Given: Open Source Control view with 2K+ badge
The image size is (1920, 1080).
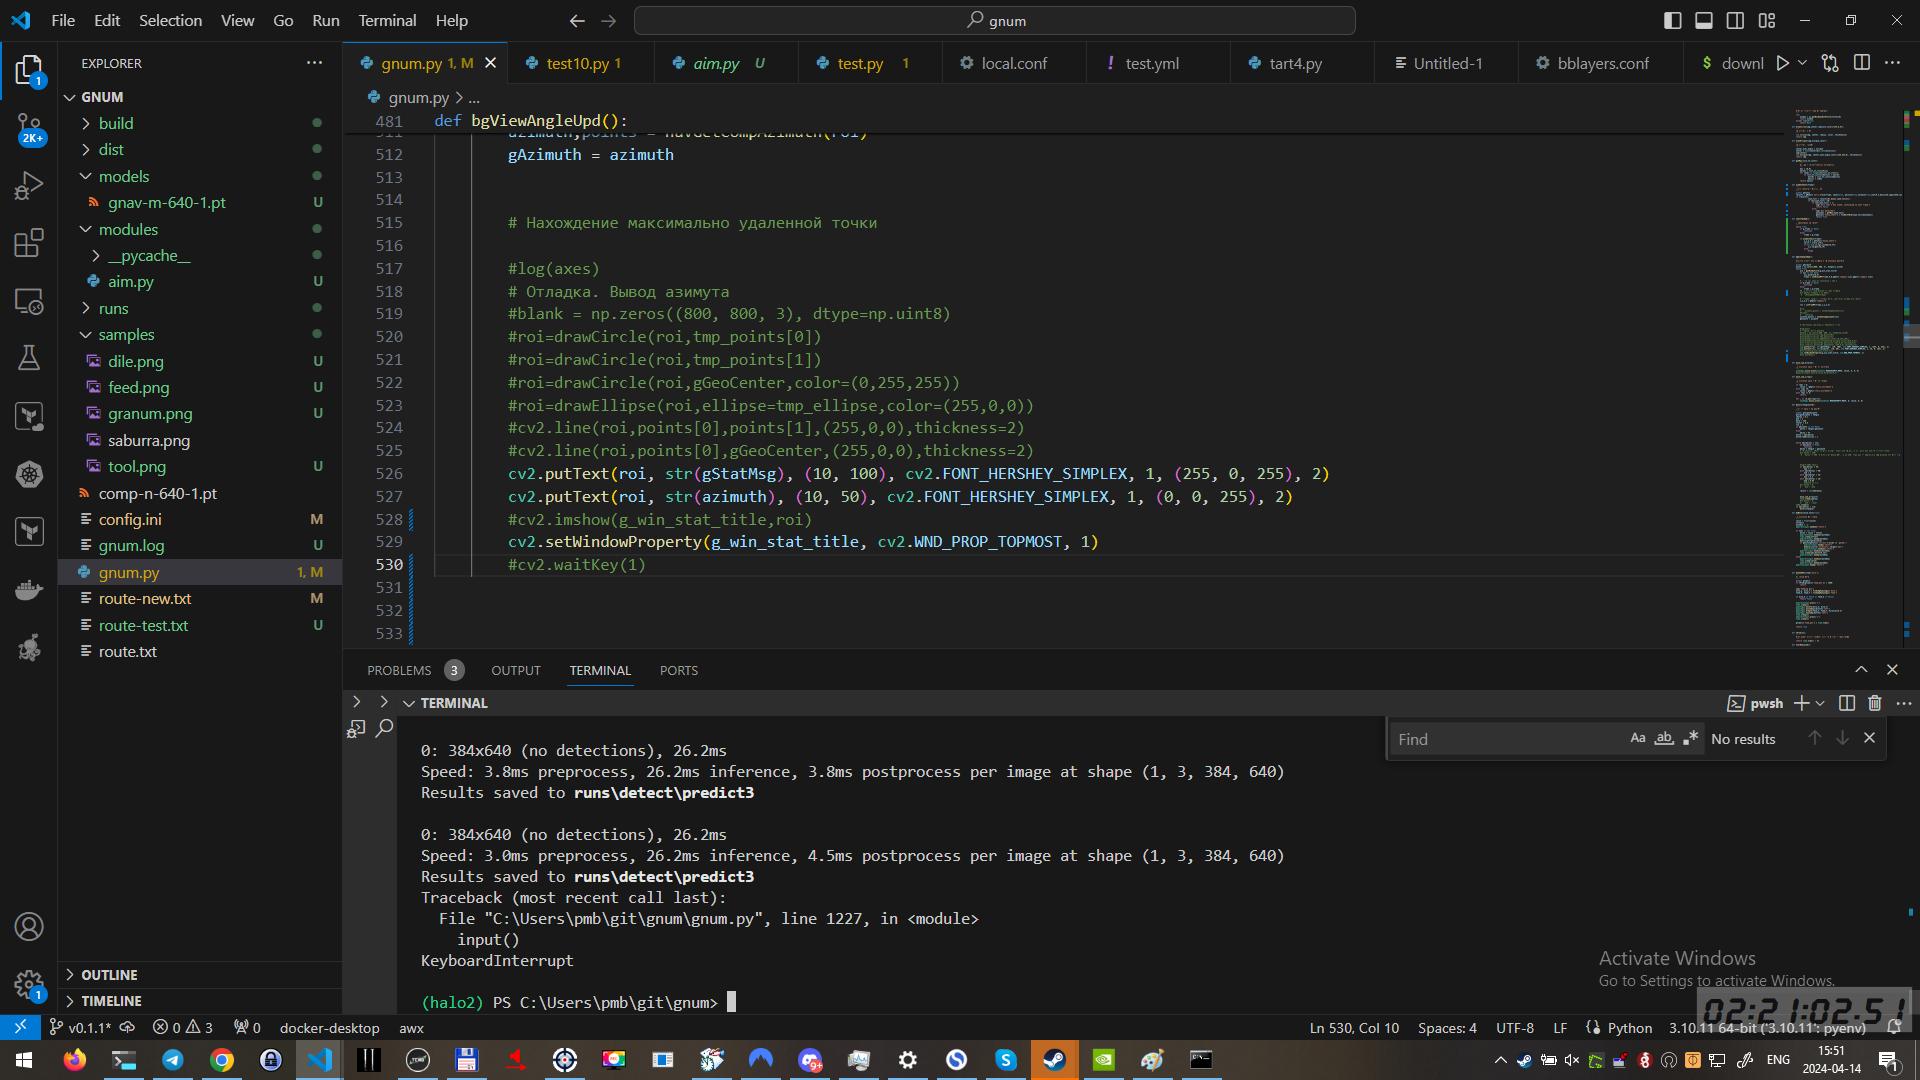Looking at the screenshot, I should 29,128.
